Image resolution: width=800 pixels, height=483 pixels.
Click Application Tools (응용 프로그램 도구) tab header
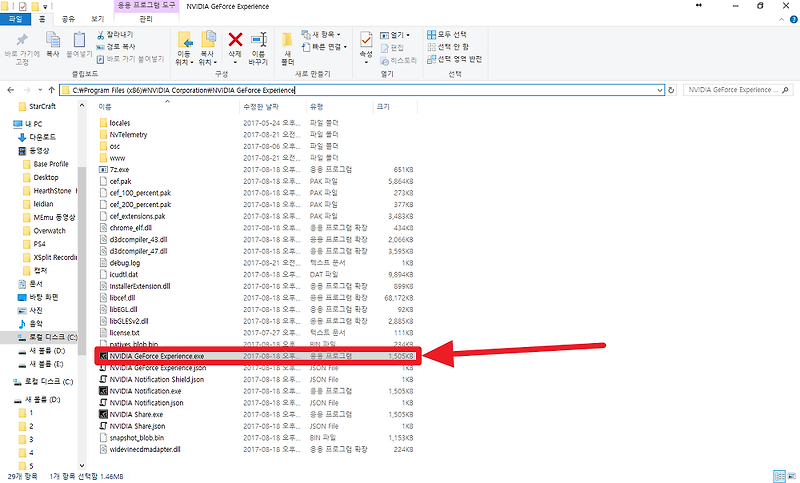click(146, 6)
